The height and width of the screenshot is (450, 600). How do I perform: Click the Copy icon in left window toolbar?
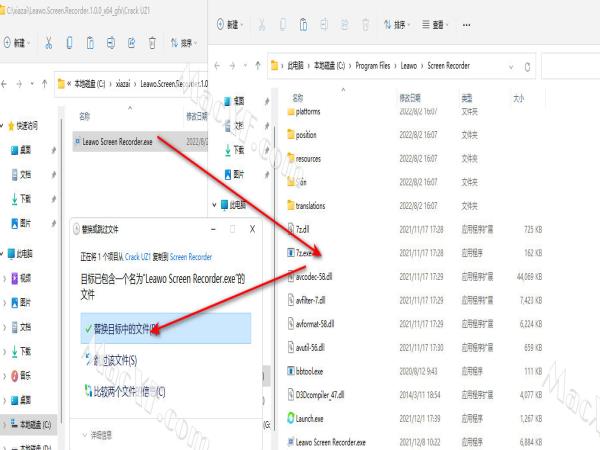[69, 43]
